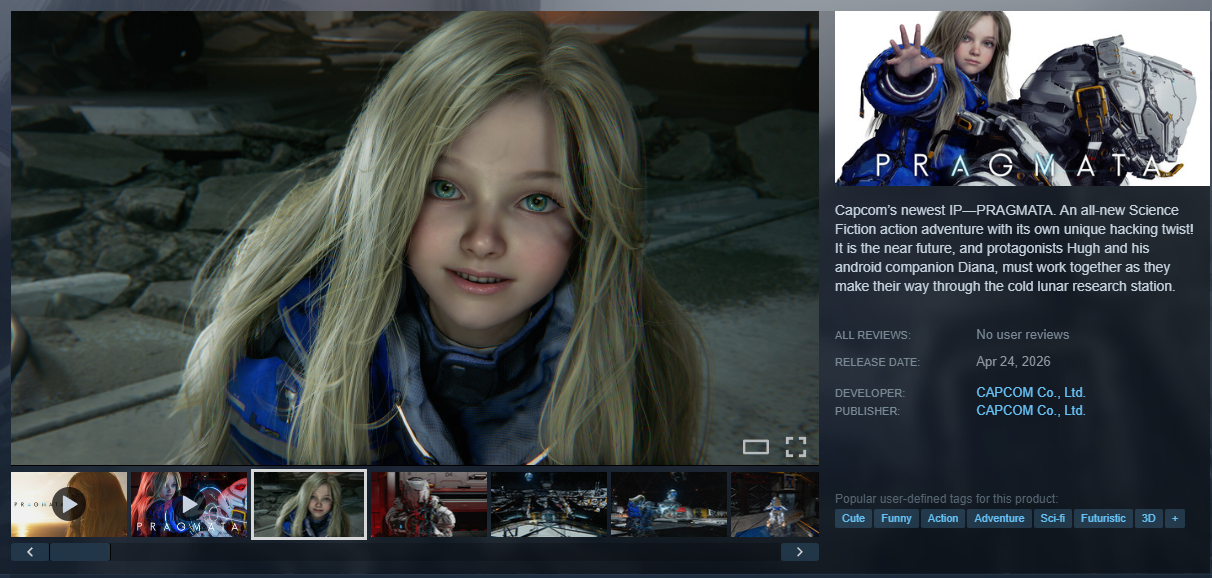Click the 'Popular user-defined tags' text
This screenshot has width=1212, height=578.
pos(946,499)
